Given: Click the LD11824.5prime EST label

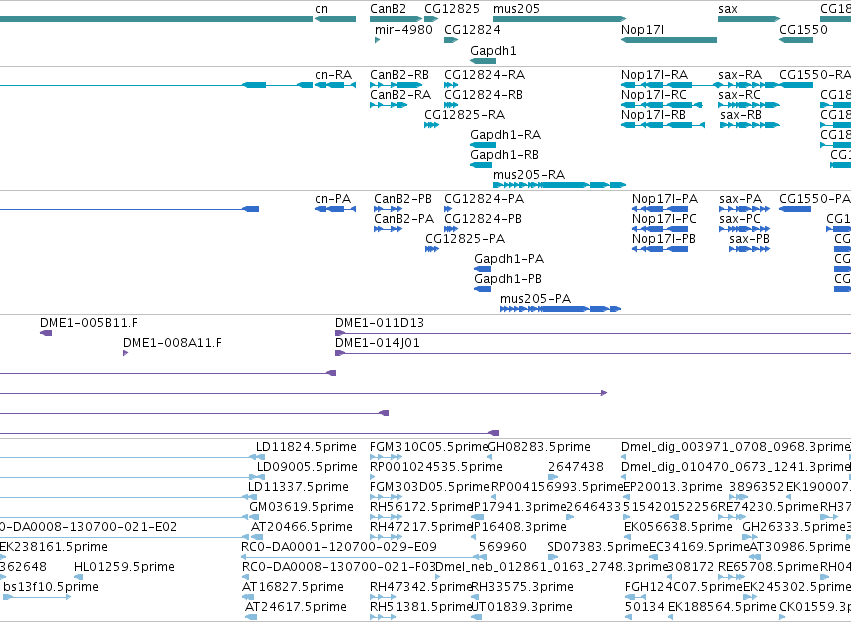Looking at the screenshot, I should point(306,447).
